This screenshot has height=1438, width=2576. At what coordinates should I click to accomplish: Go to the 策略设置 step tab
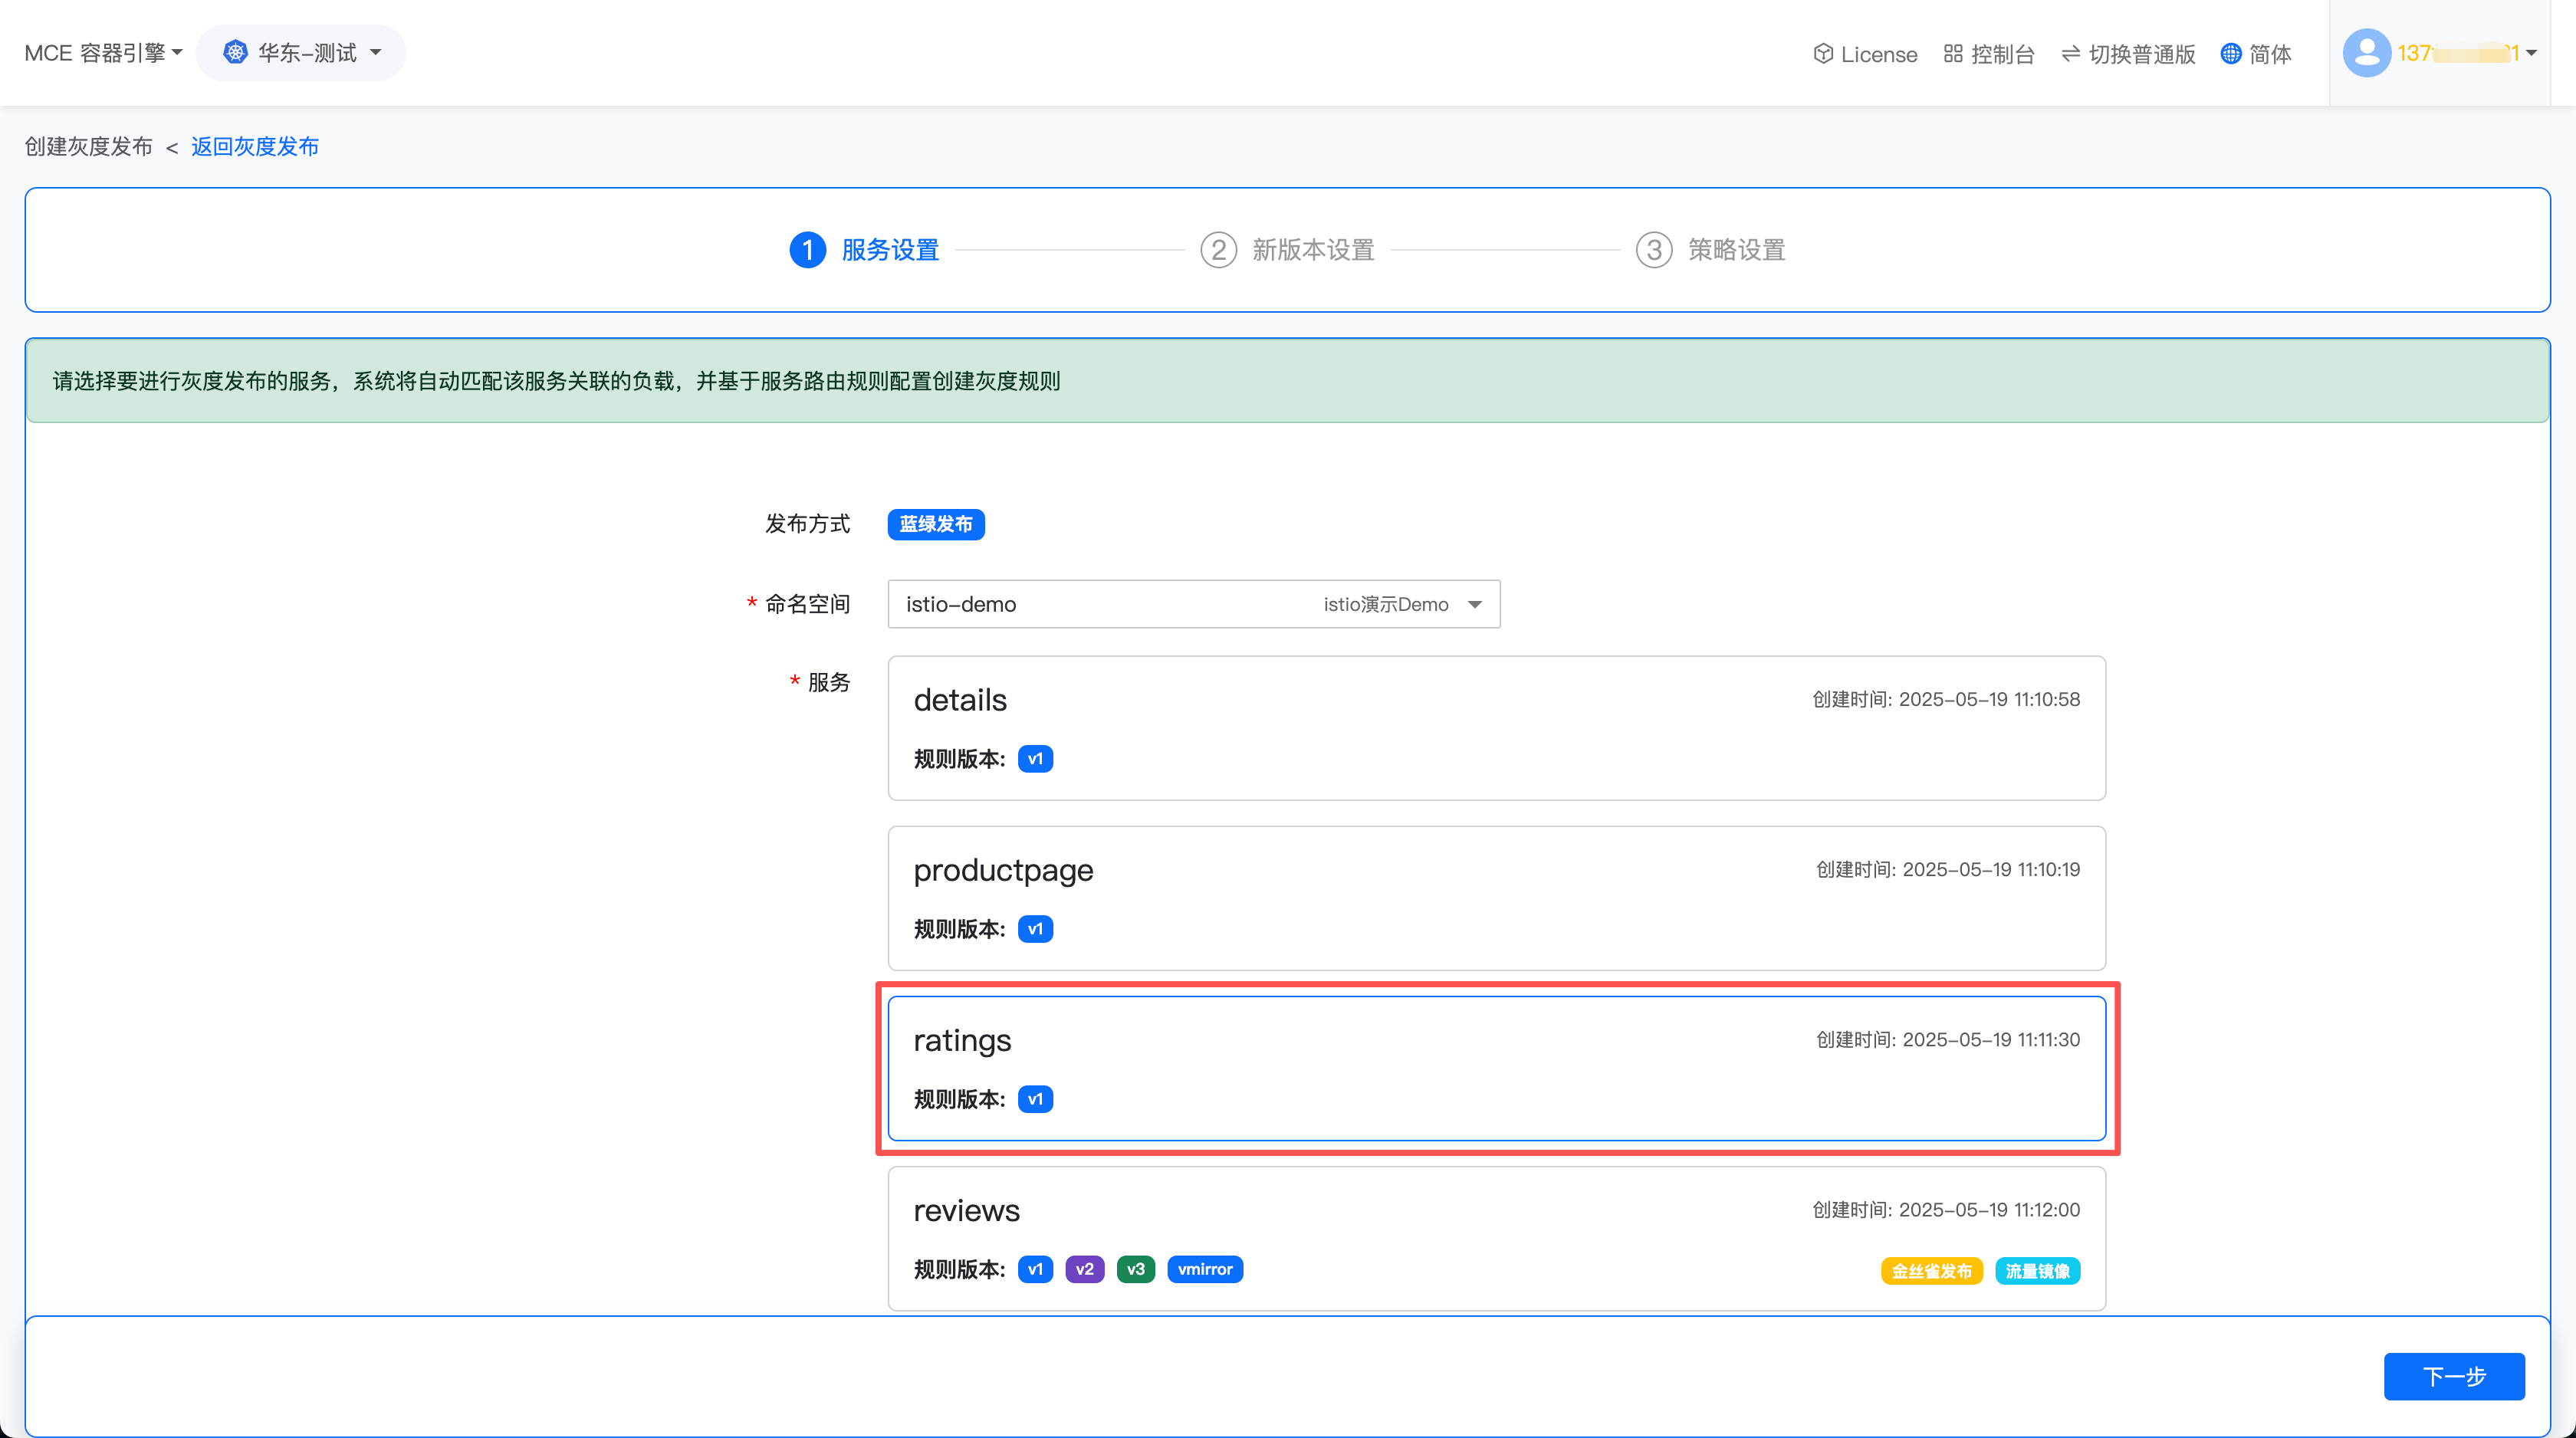[1736, 249]
